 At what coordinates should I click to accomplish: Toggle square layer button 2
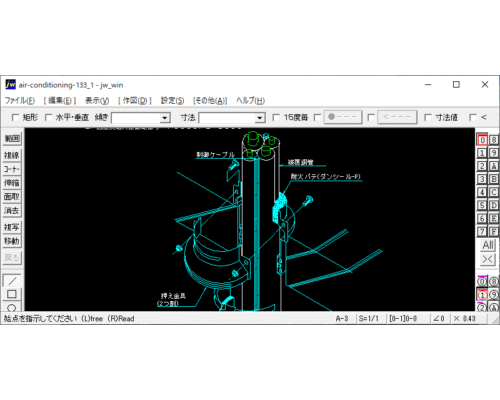[x=482, y=166]
